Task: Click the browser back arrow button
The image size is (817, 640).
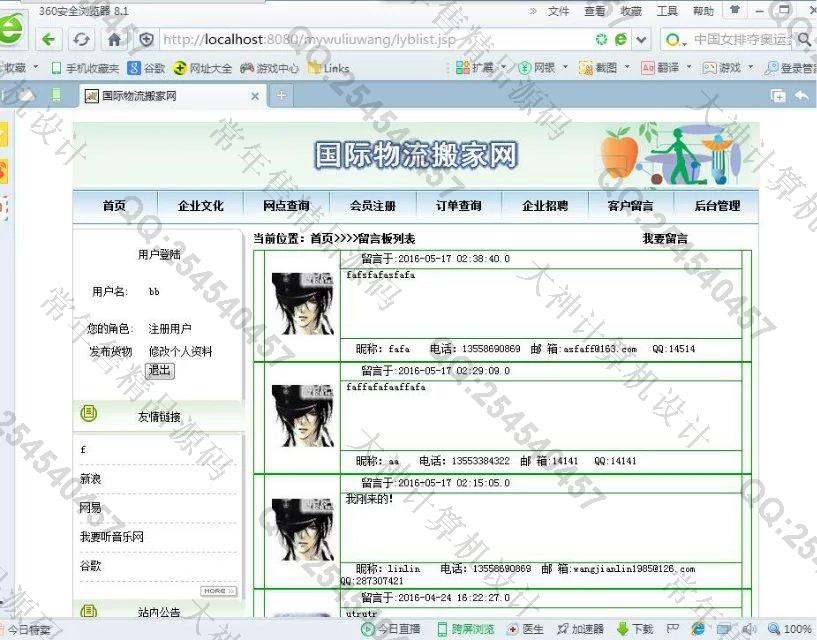Action: coord(48,40)
